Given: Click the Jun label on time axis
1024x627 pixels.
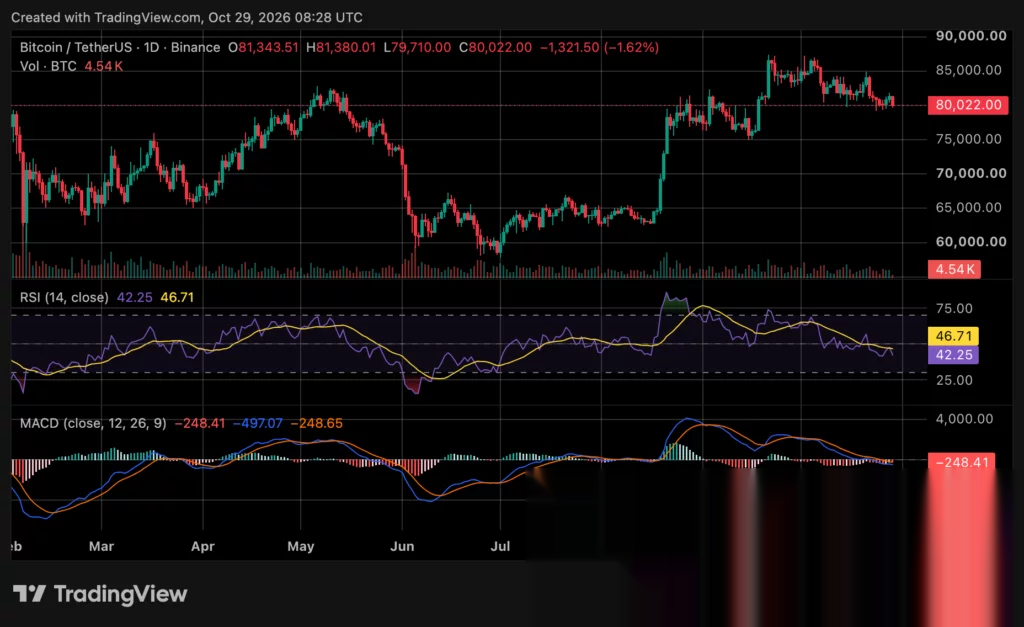Looking at the screenshot, I should pyautogui.click(x=402, y=546).
